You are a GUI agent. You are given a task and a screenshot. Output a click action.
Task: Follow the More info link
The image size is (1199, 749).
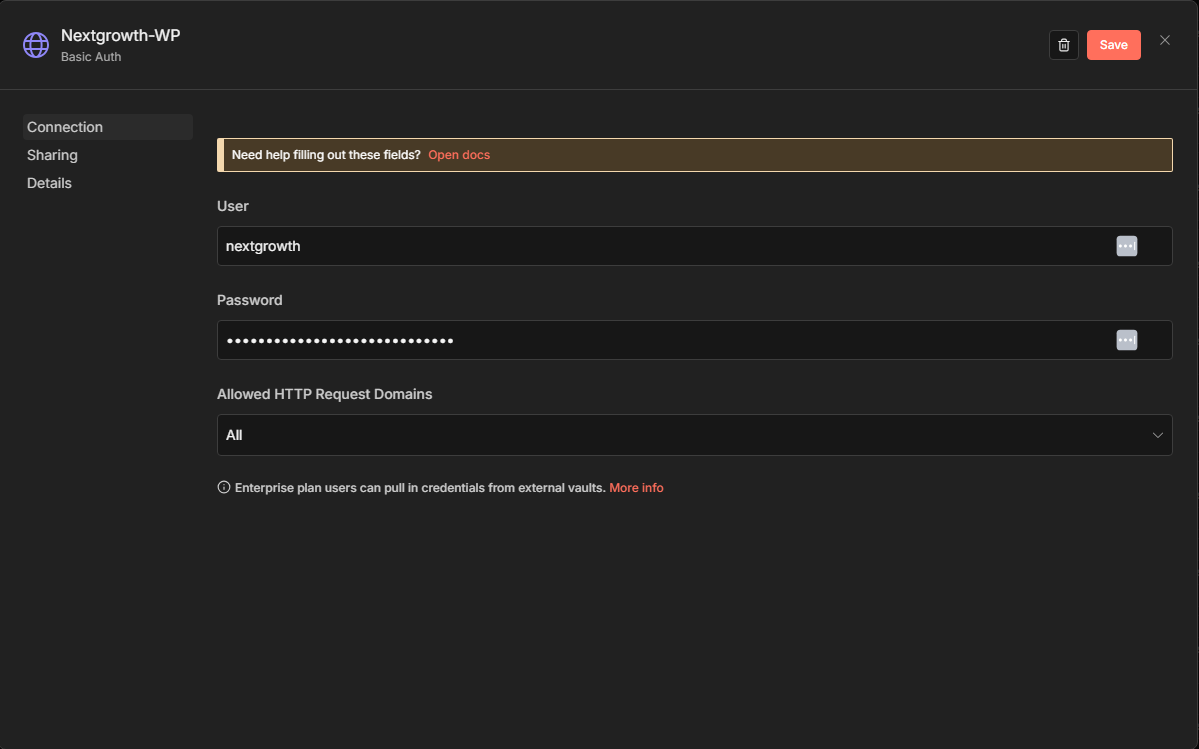pos(636,488)
